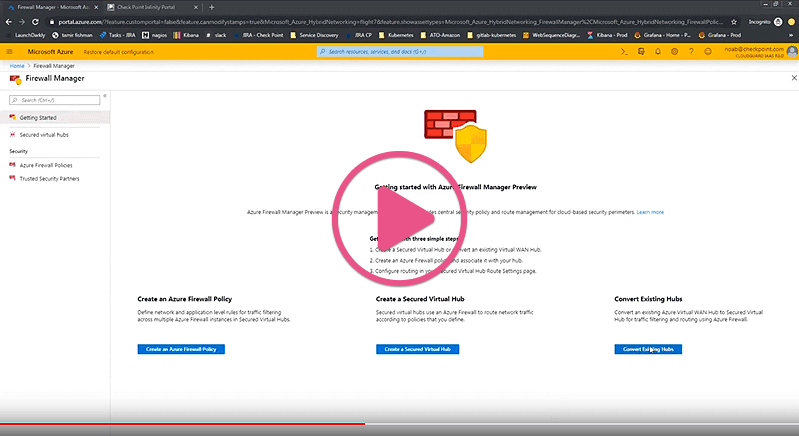Open the feedback smiley icon

click(708, 51)
